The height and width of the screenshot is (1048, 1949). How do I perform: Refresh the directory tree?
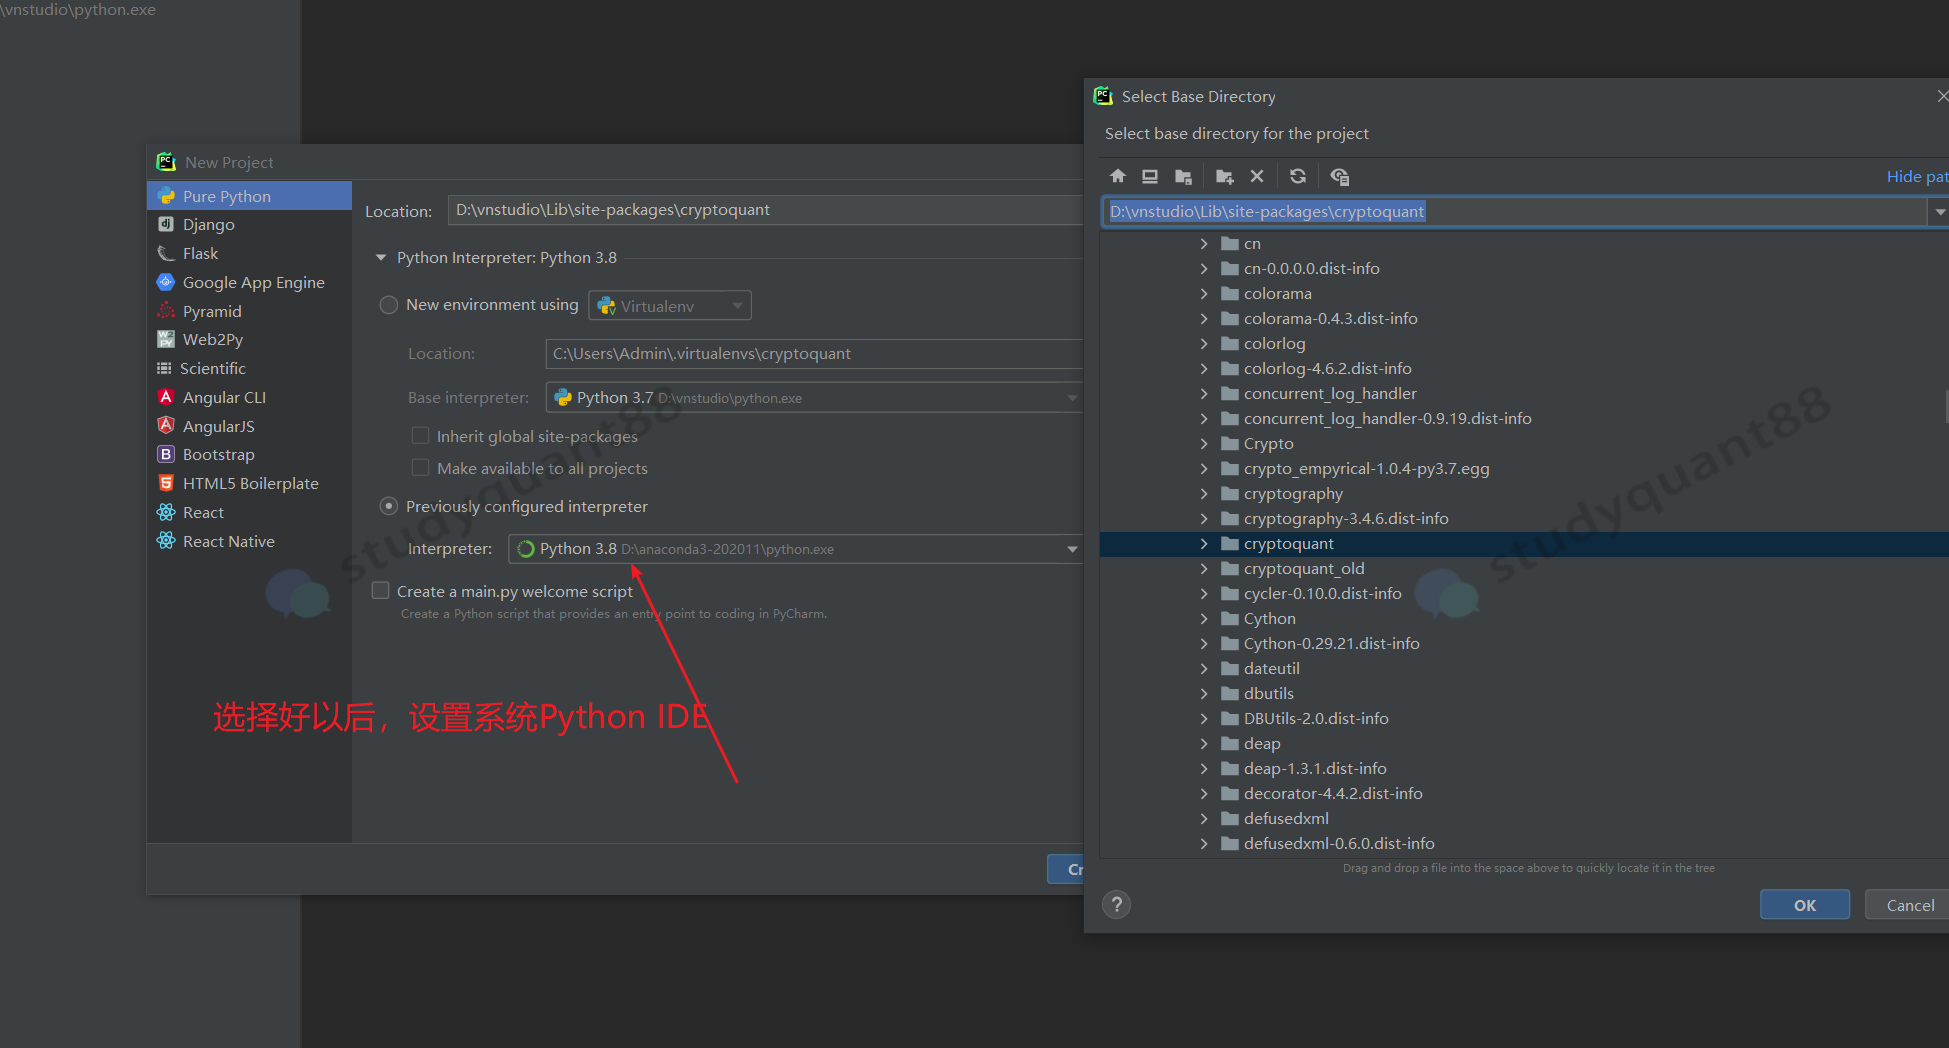1298,176
